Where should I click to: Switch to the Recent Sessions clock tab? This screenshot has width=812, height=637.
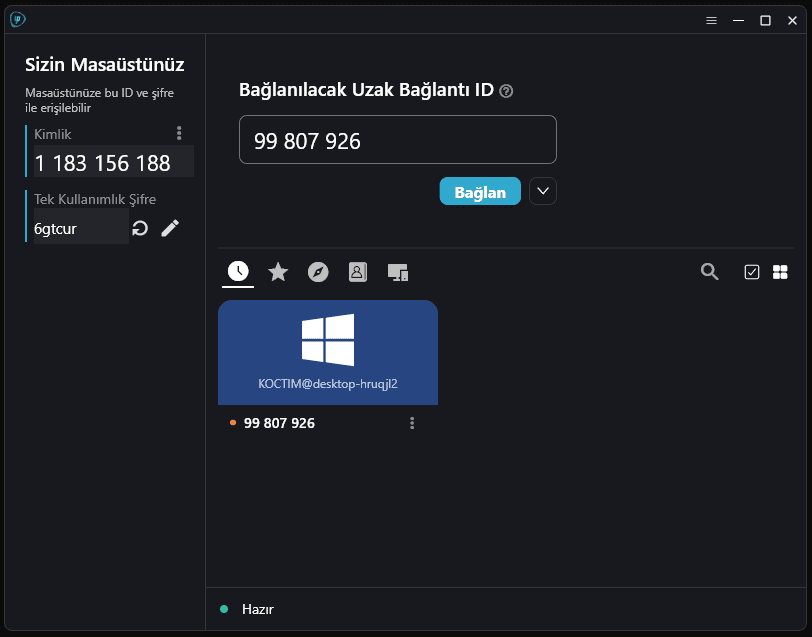pos(238,271)
